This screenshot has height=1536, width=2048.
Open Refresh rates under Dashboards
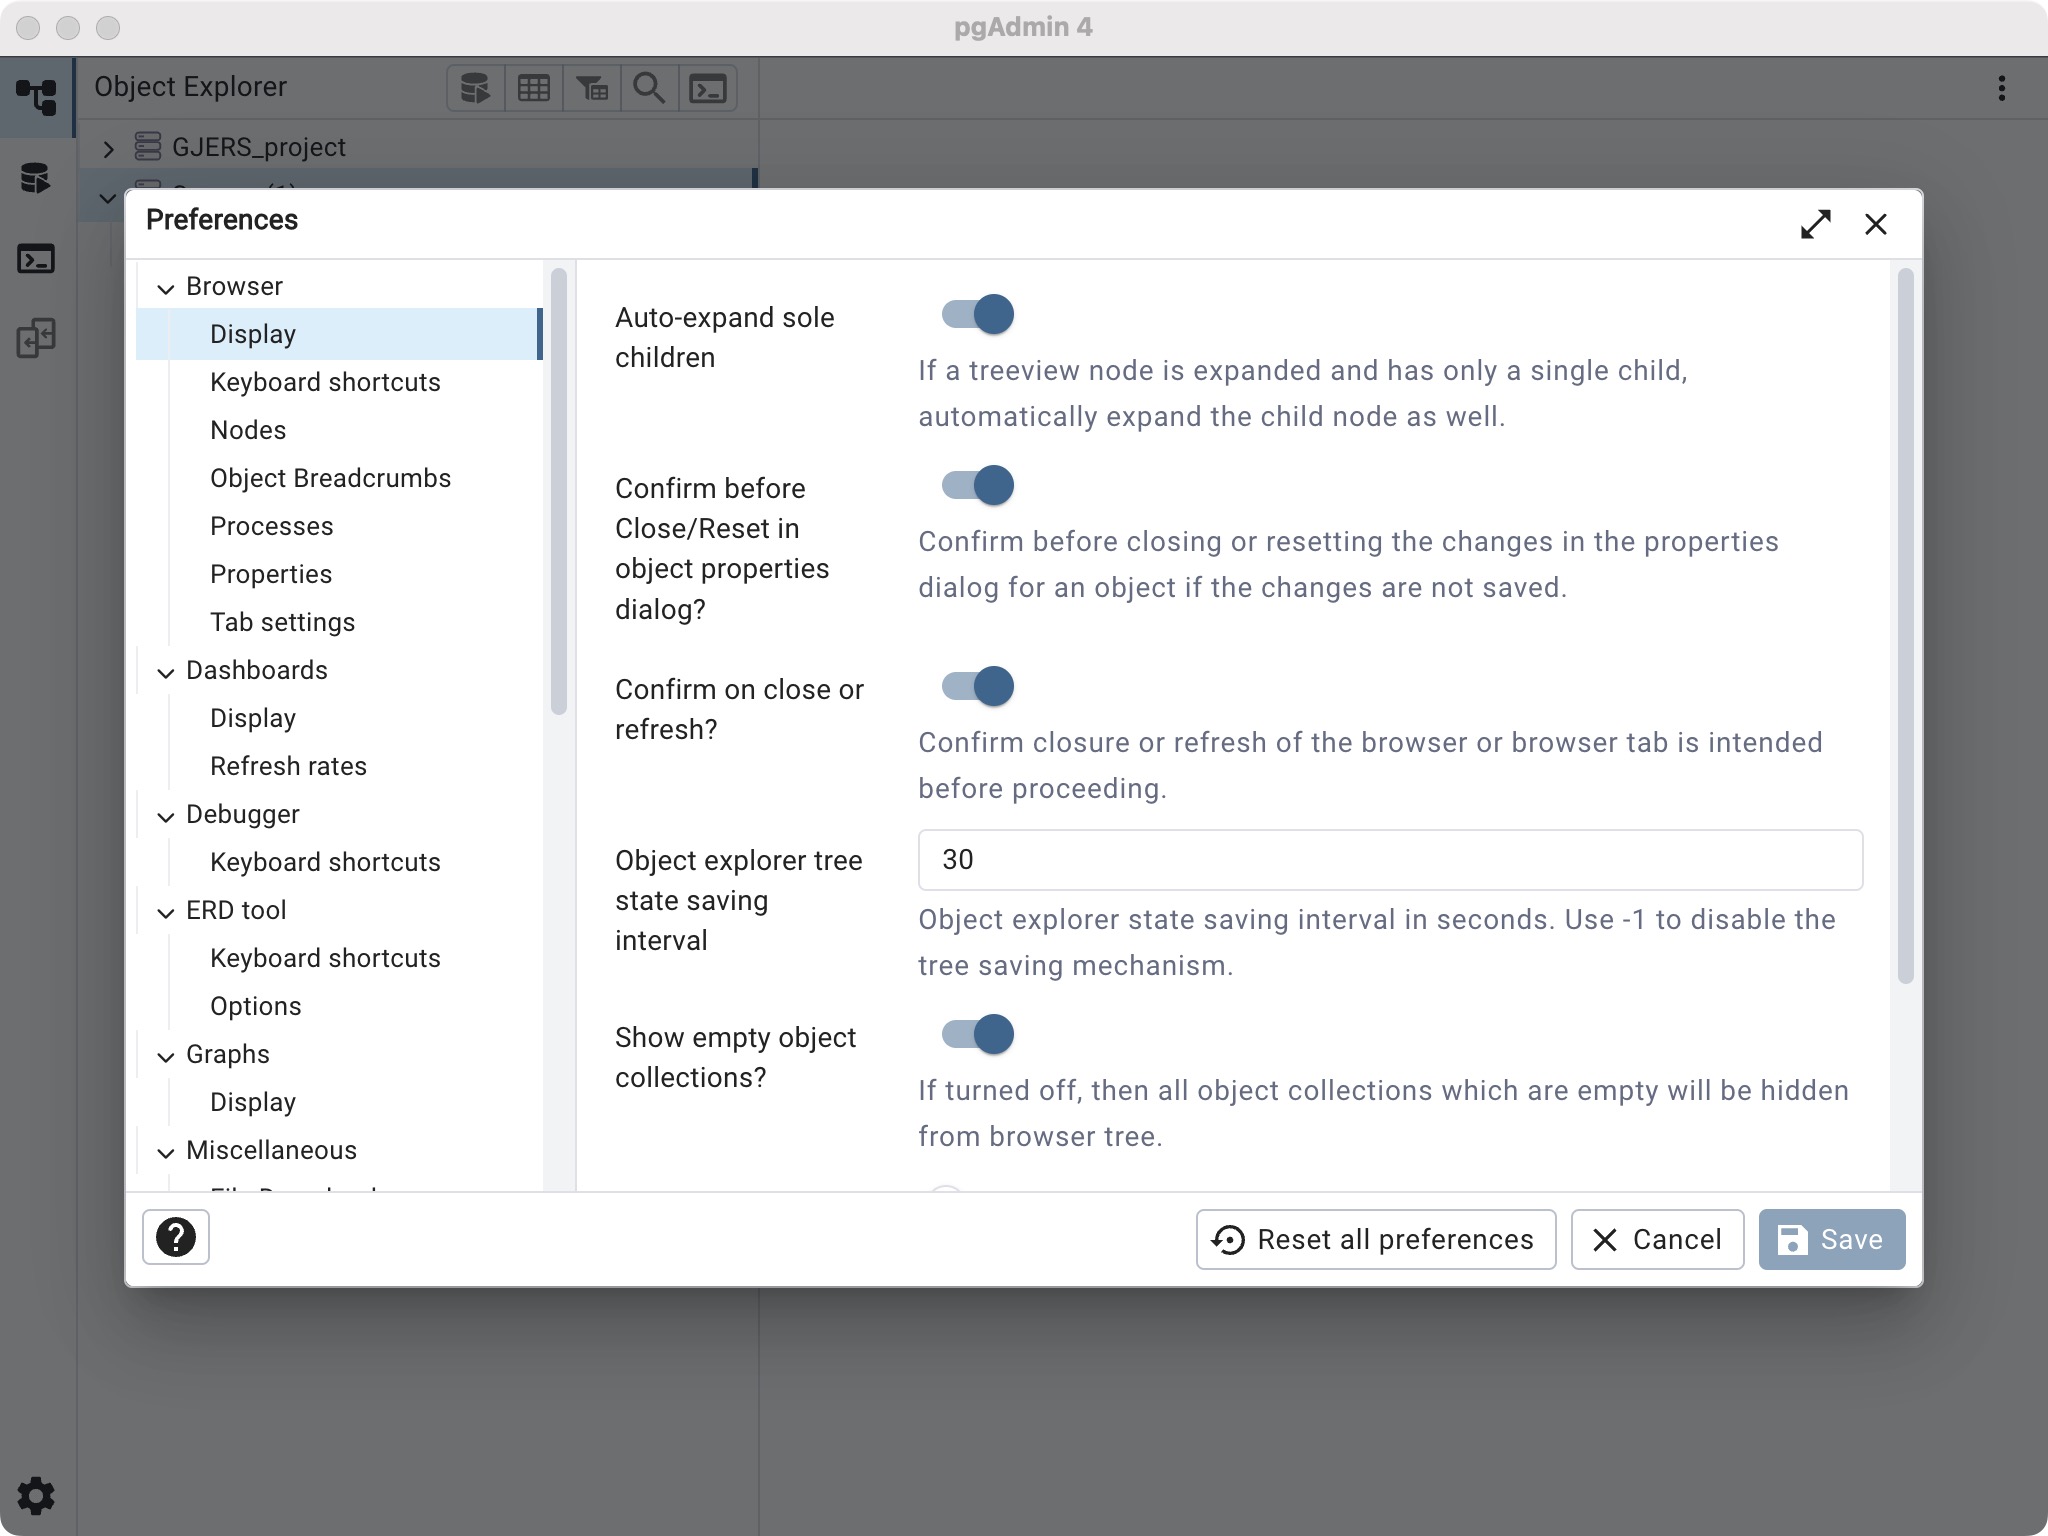pyautogui.click(x=288, y=767)
